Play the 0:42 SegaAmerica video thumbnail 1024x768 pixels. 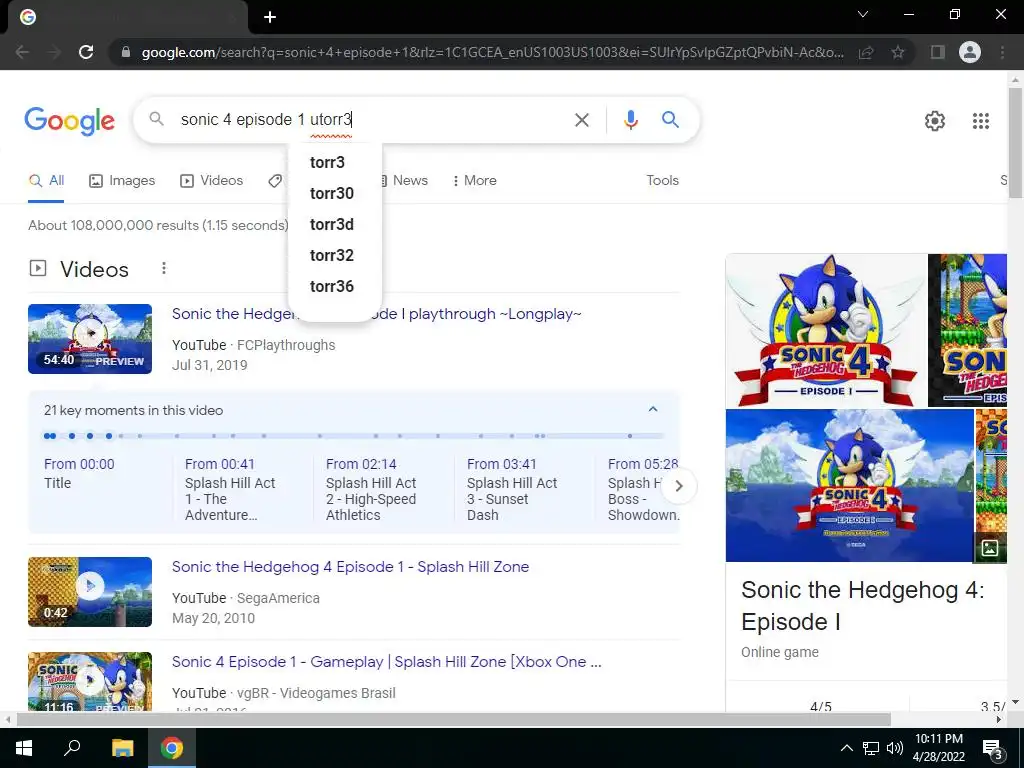pyautogui.click(x=90, y=592)
